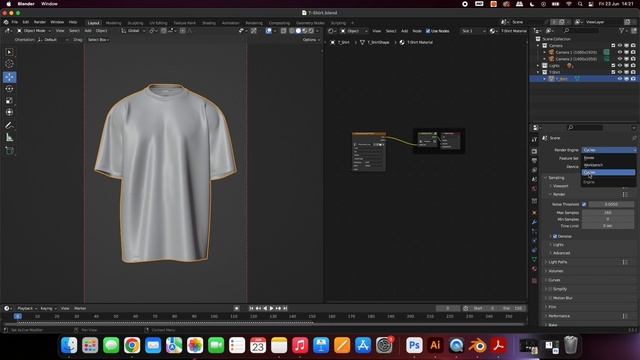Switch viewport to Material Preview shading

tap(304, 31)
